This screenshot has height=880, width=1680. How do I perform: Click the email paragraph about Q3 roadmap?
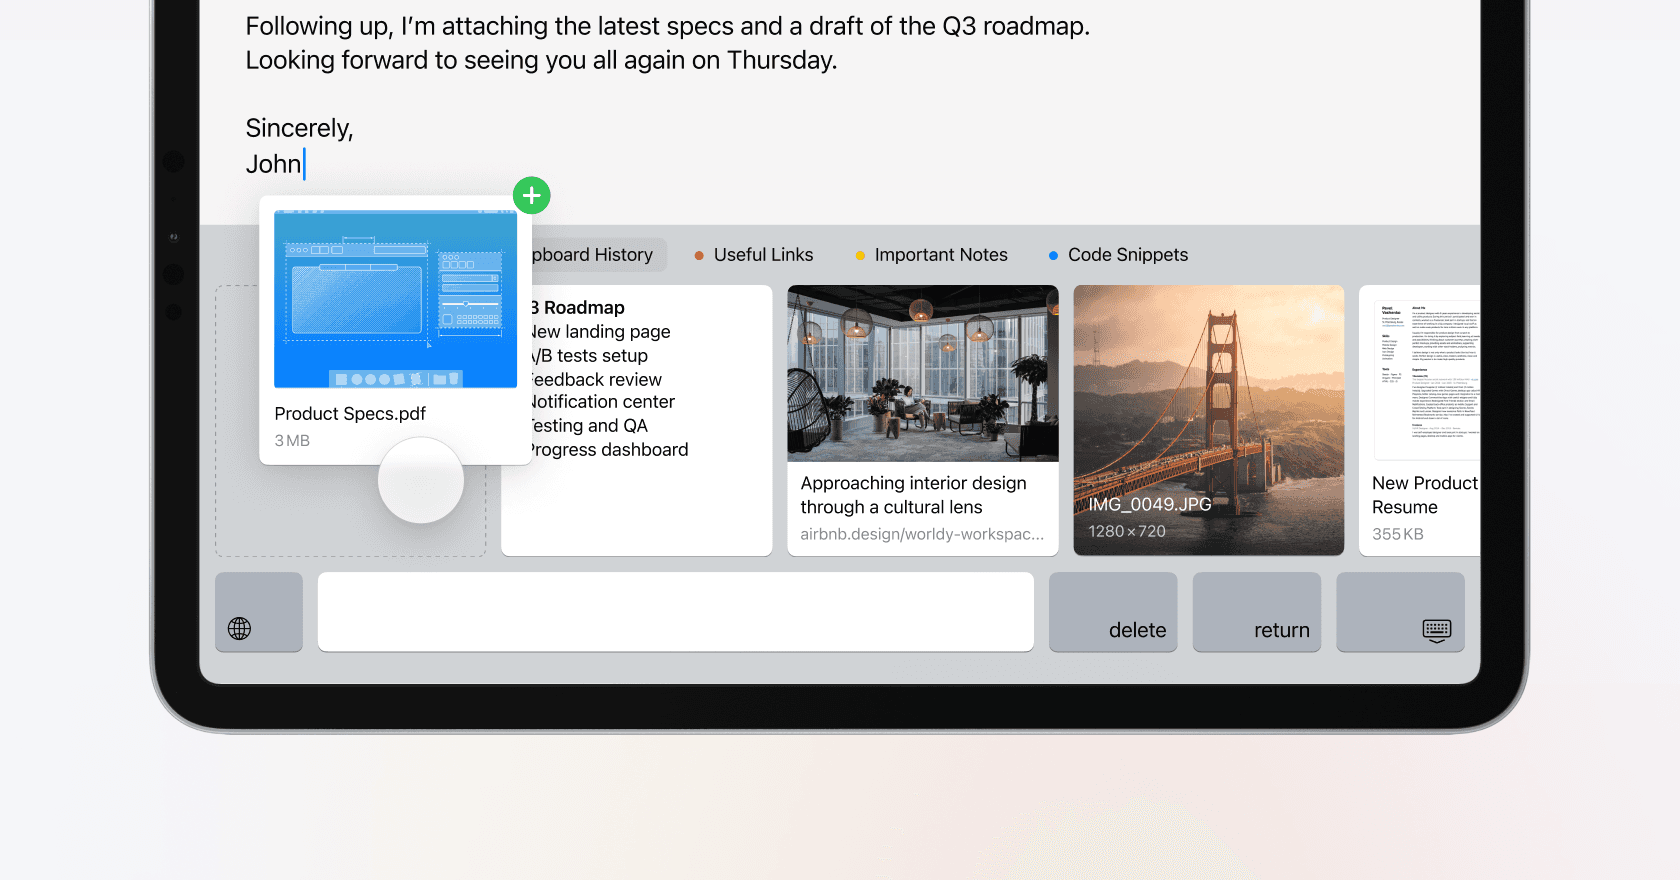[x=667, y=43]
